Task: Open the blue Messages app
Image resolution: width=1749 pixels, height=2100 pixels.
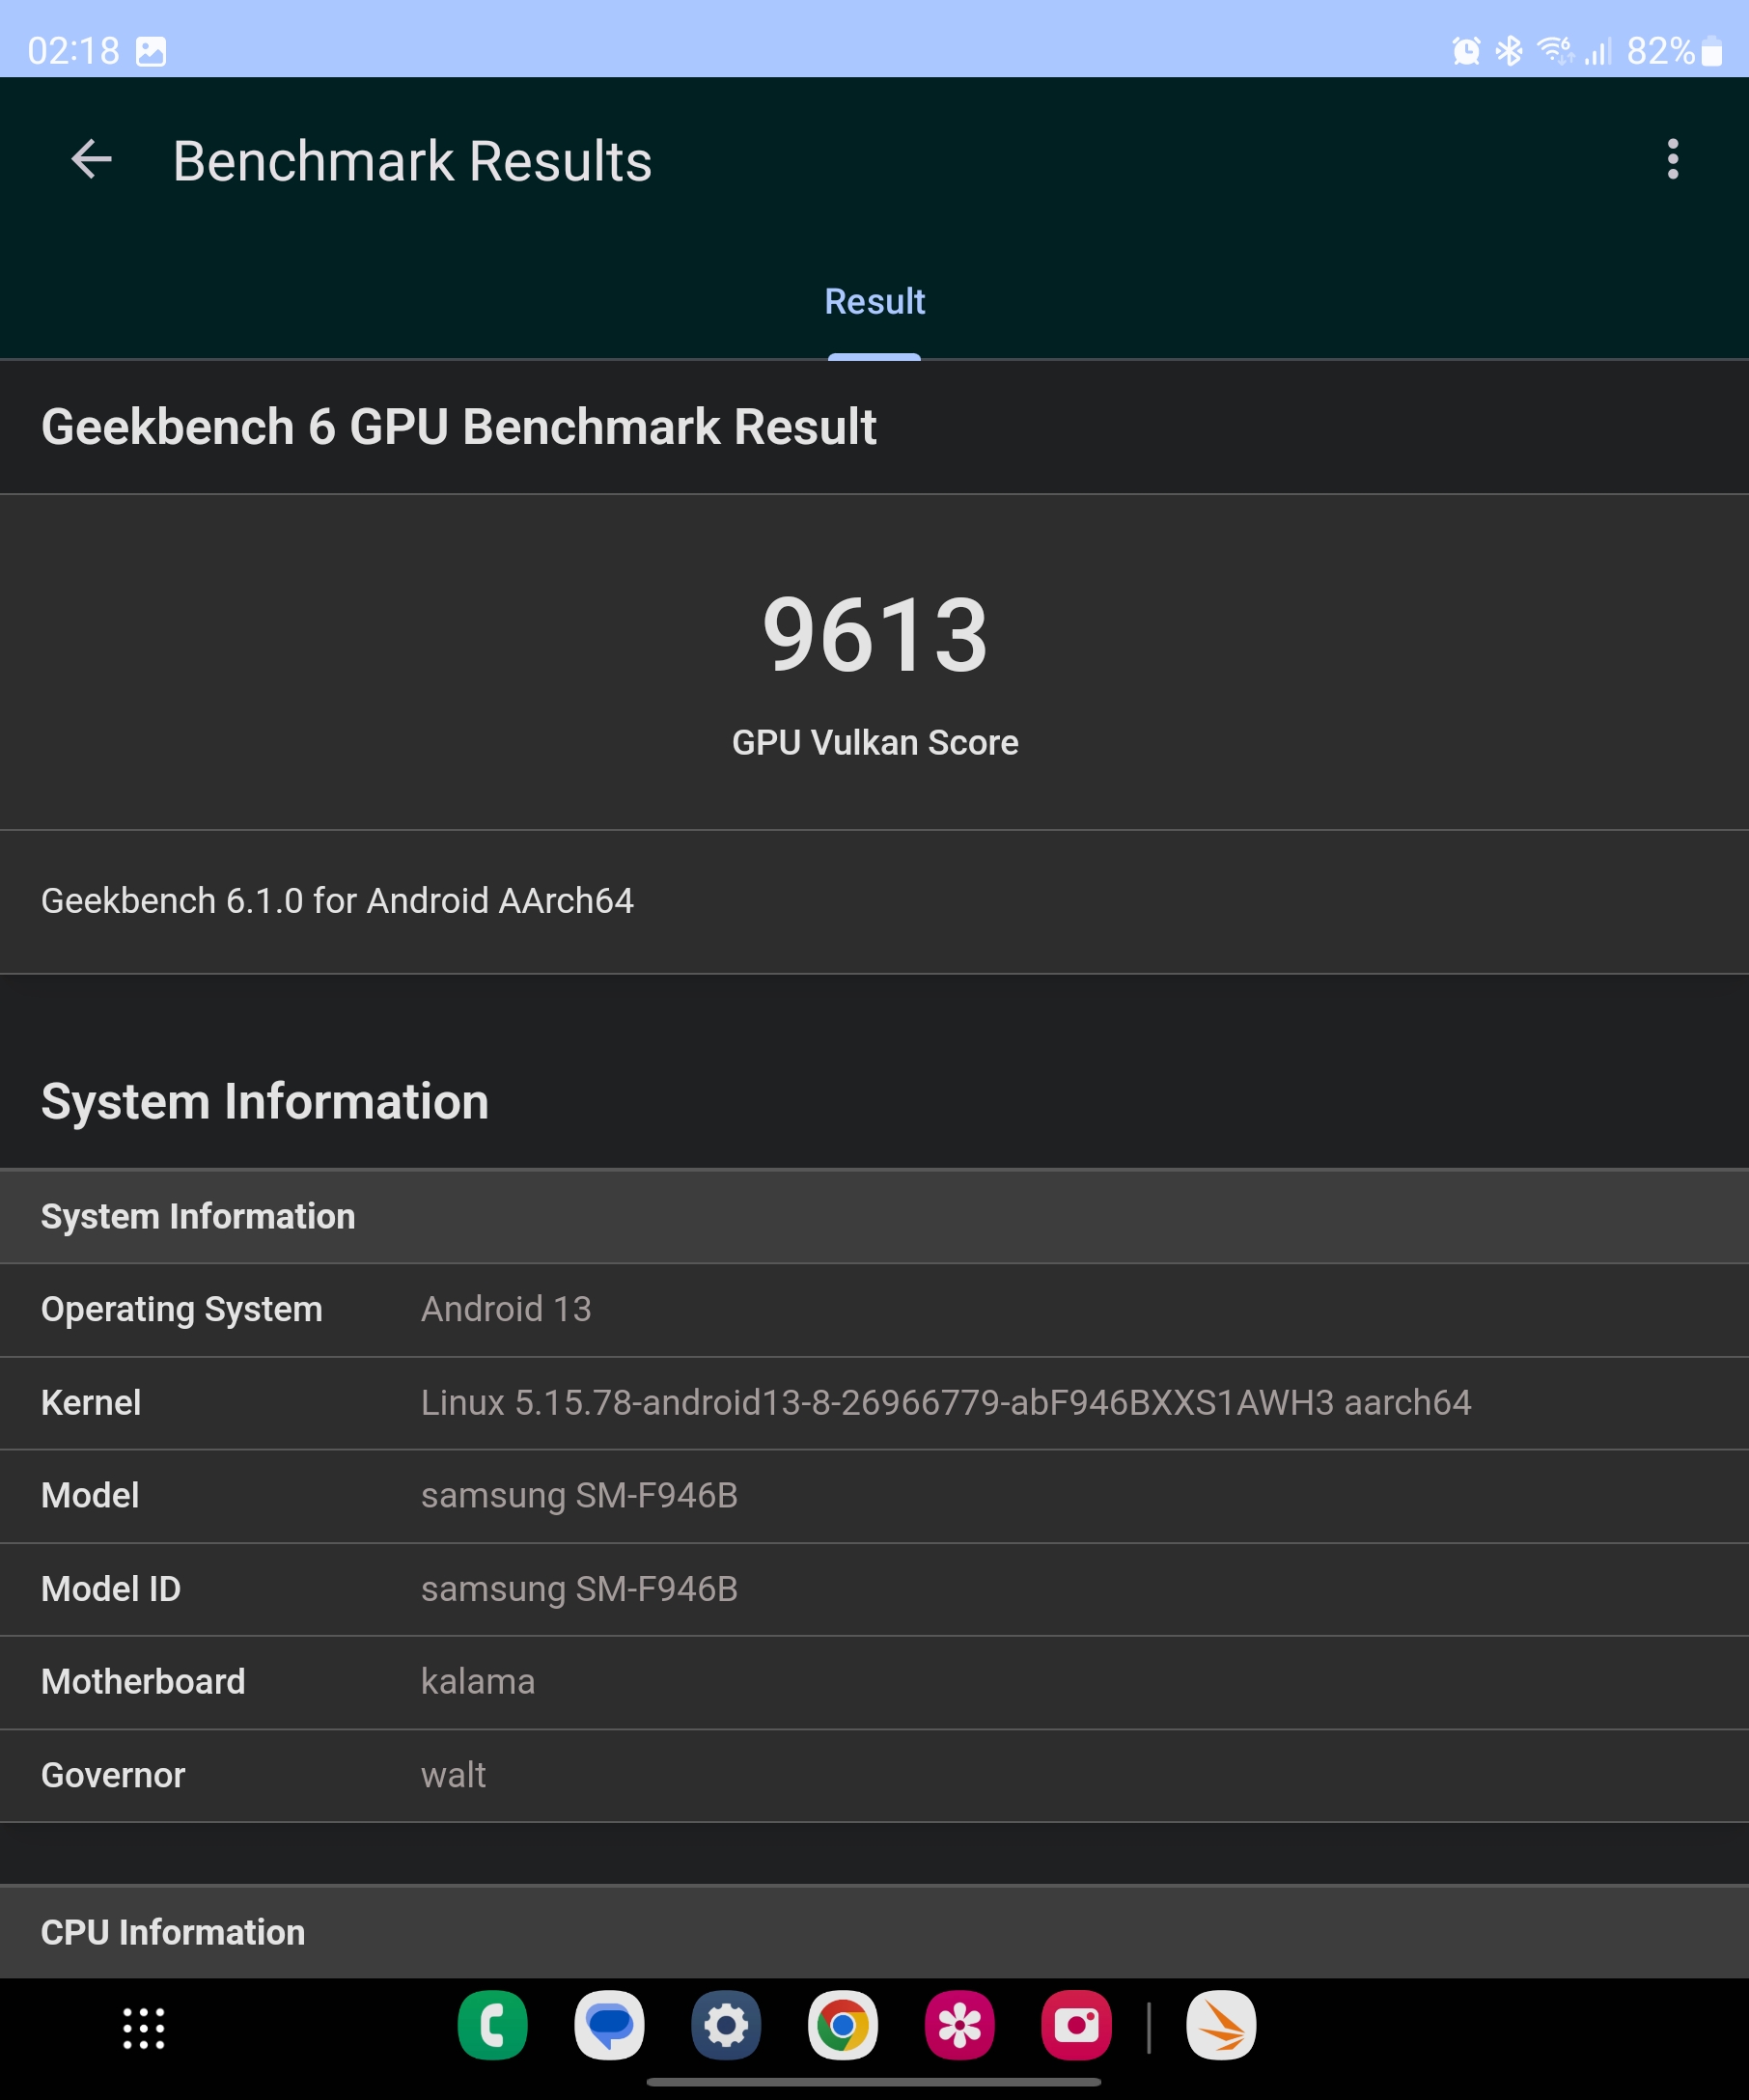Action: tap(609, 2026)
